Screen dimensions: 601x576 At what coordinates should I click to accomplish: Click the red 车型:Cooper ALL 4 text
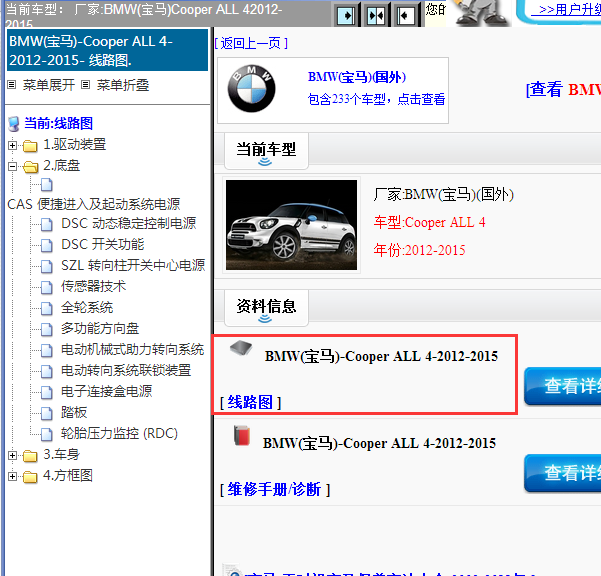click(x=429, y=222)
